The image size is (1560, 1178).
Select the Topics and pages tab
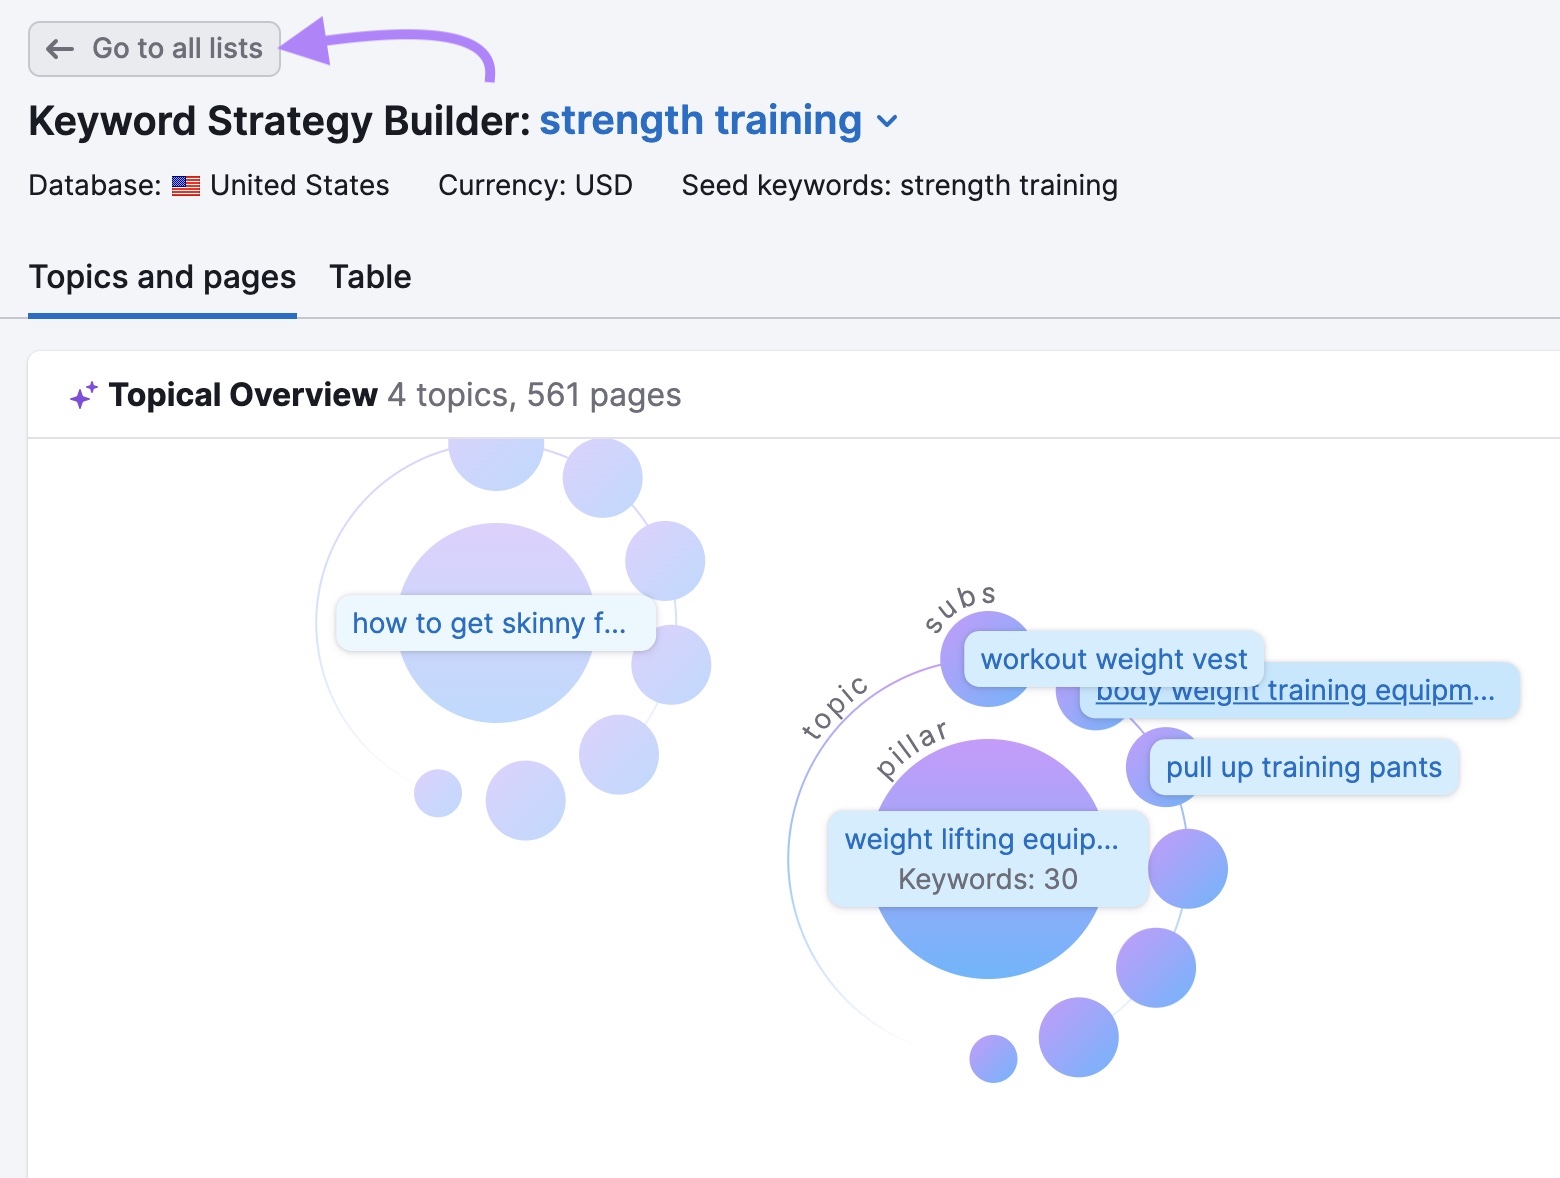(x=162, y=277)
